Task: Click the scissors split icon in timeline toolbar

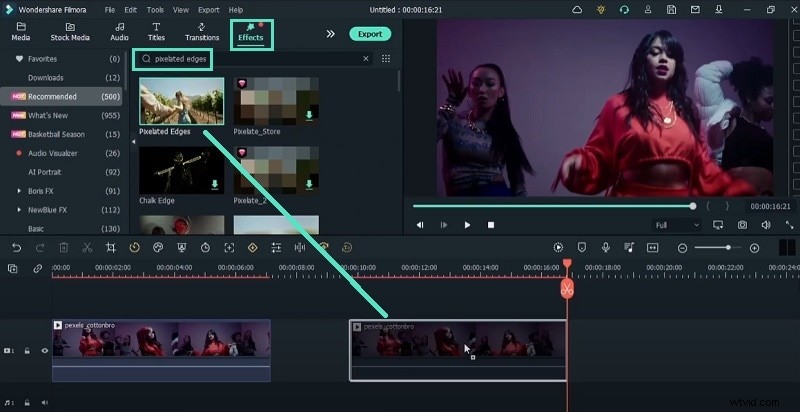Action: (x=87, y=247)
